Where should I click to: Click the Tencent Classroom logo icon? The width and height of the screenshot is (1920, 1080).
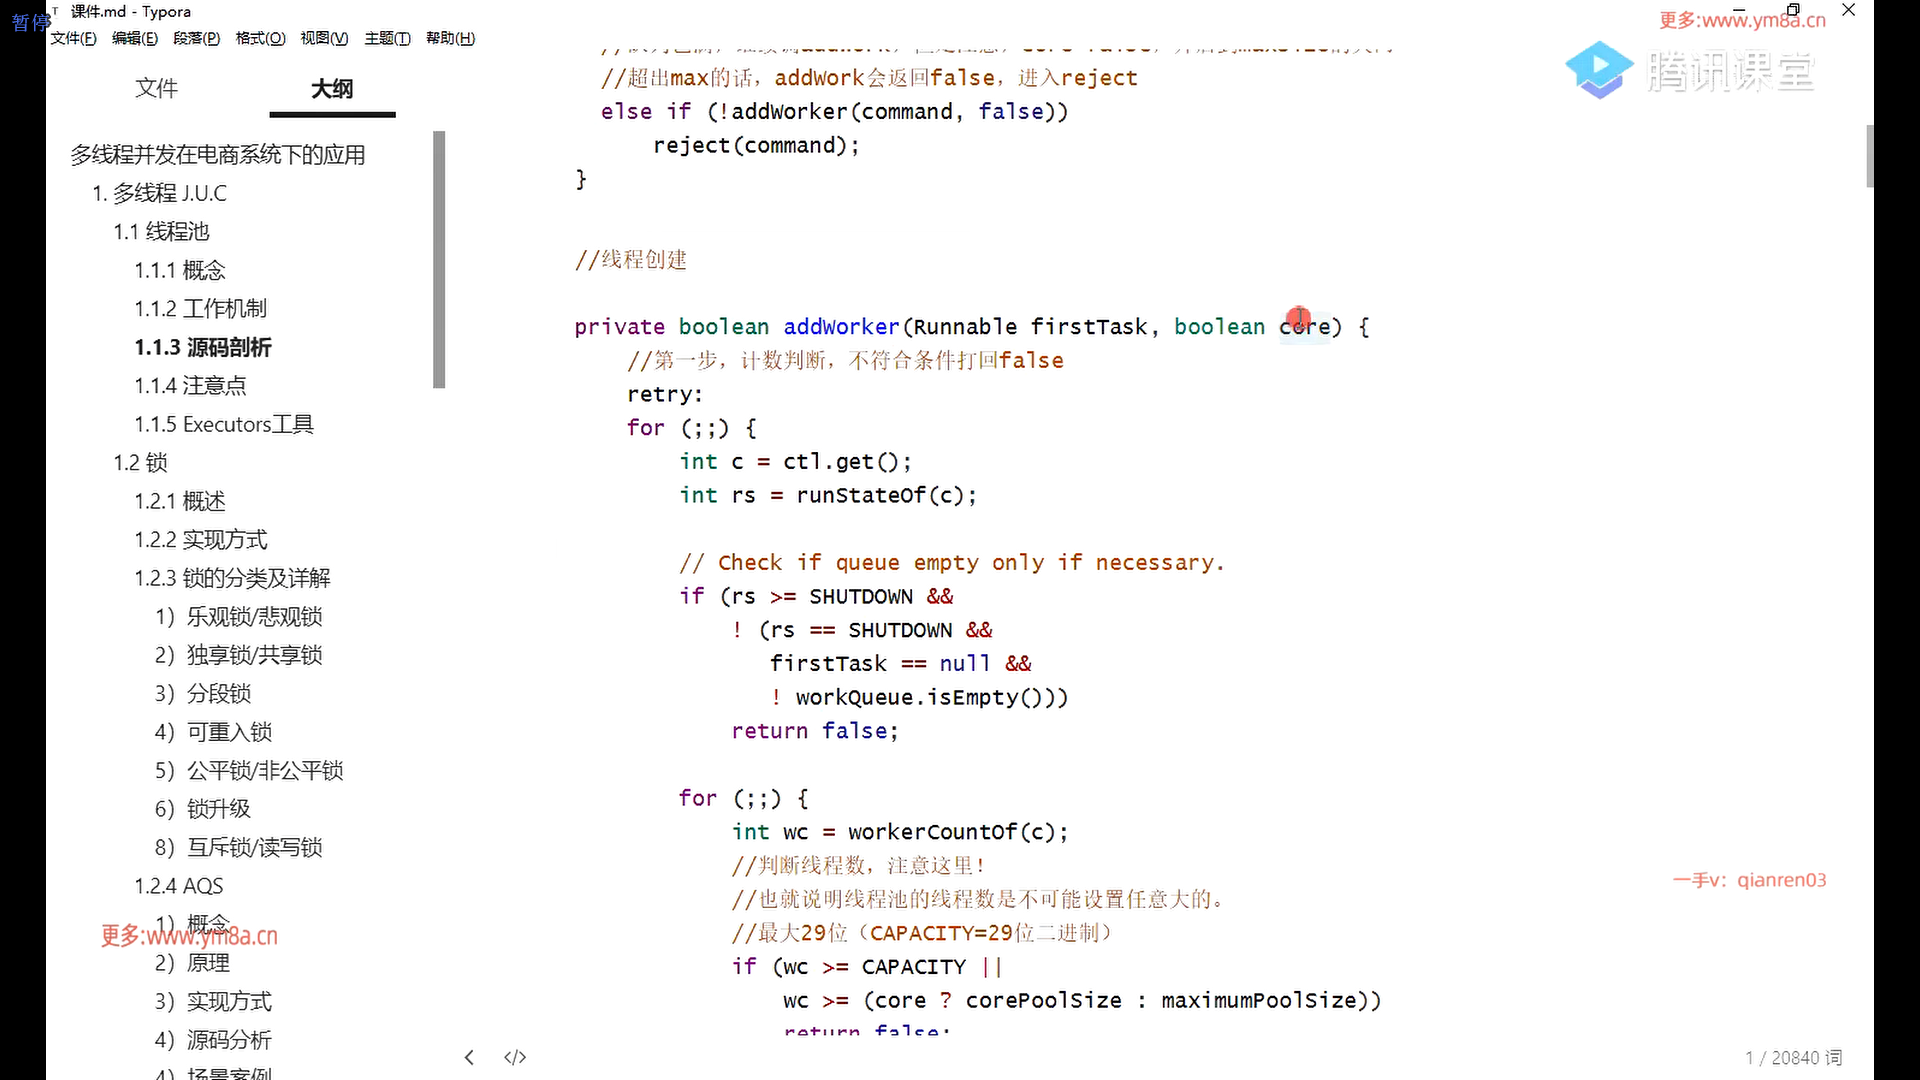click(1598, 70)
